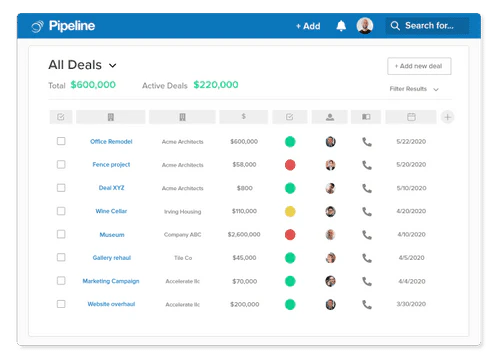This screenshot has width=500, height=360.
Task: Click owner avatar in Museum row
Action: [330, 235]
